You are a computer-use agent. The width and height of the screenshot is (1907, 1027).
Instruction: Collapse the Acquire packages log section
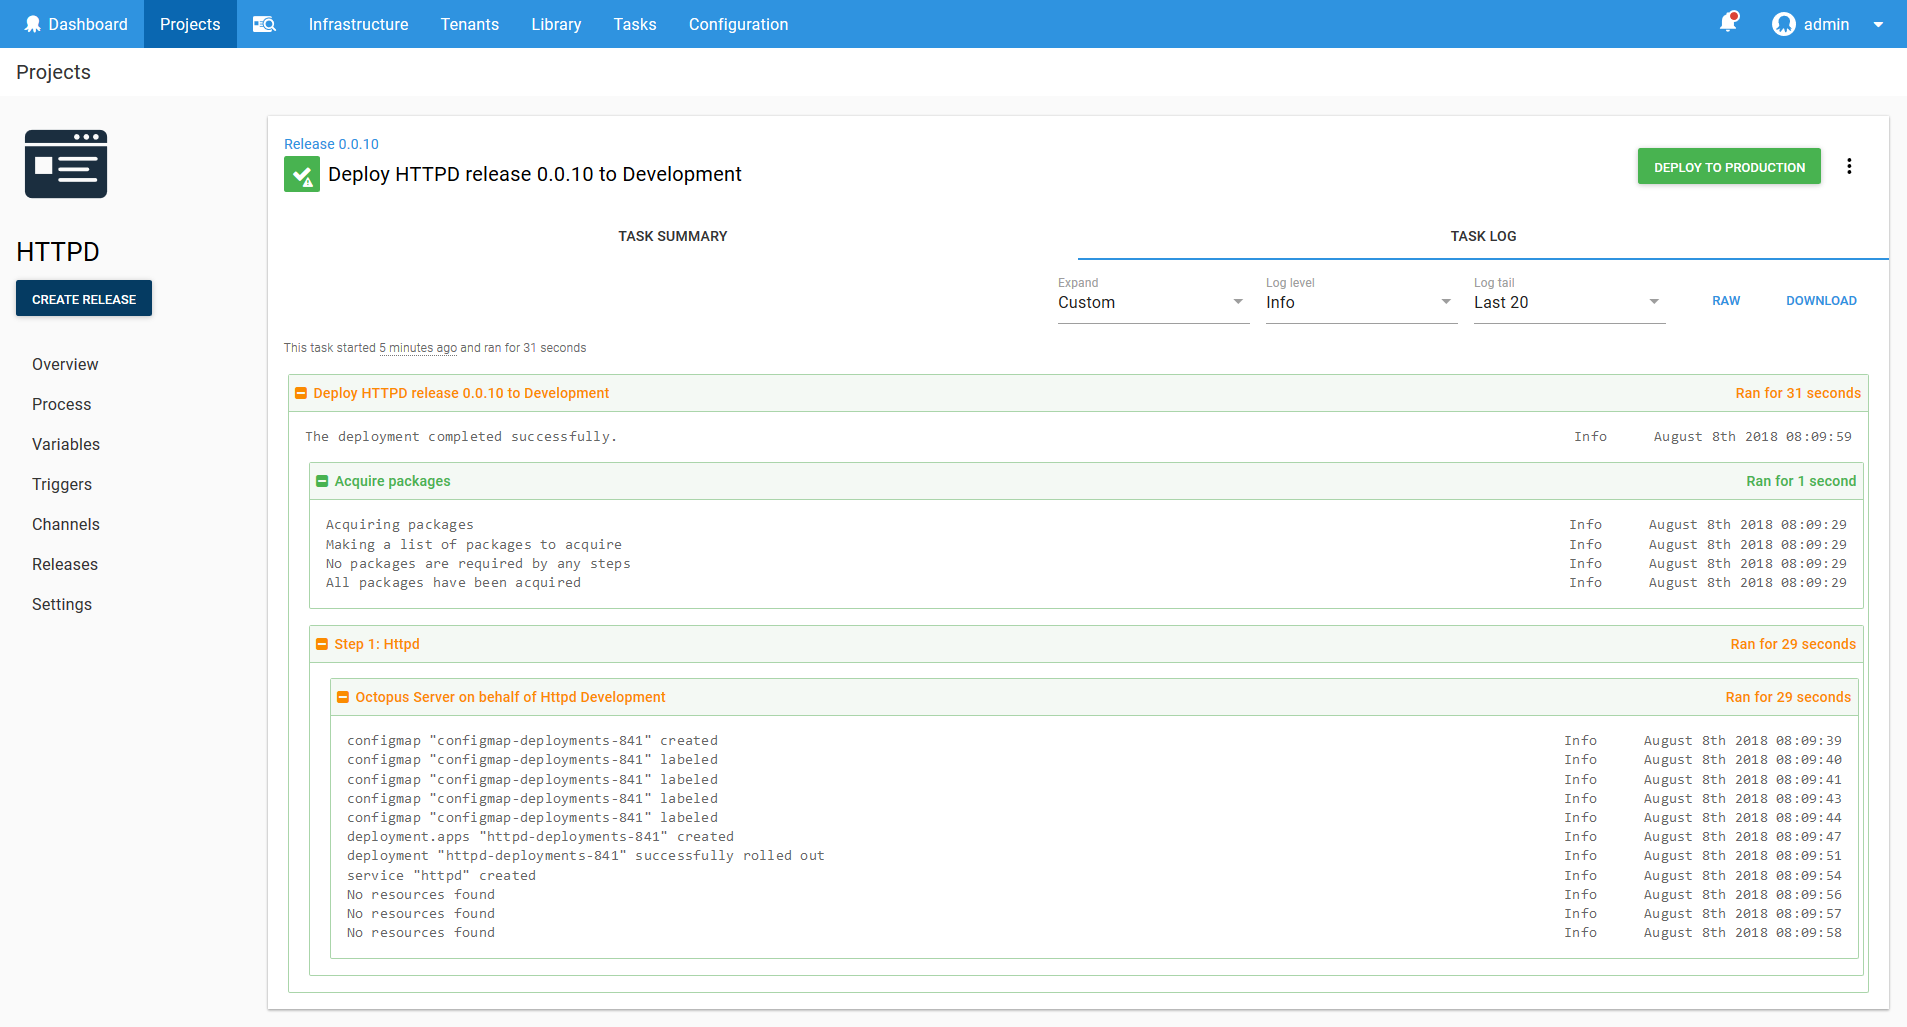(322, 481)
